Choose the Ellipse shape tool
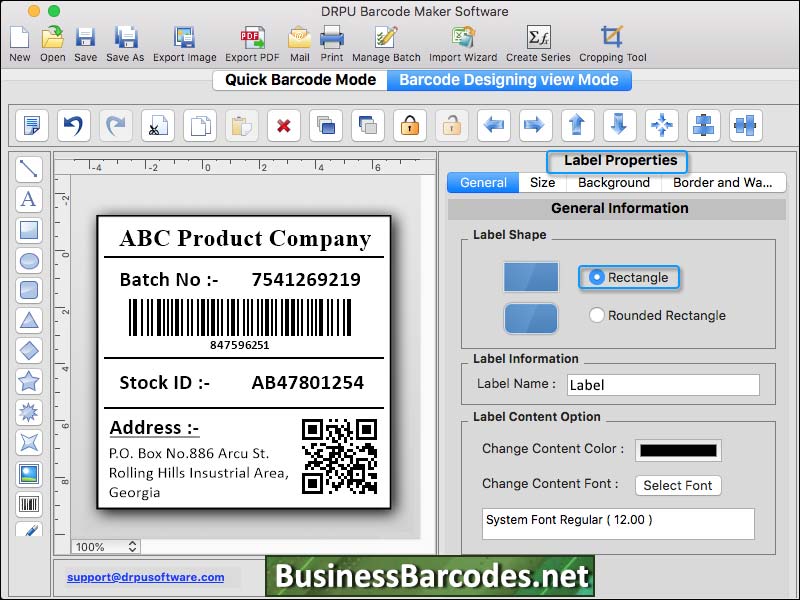 point(28,259)
